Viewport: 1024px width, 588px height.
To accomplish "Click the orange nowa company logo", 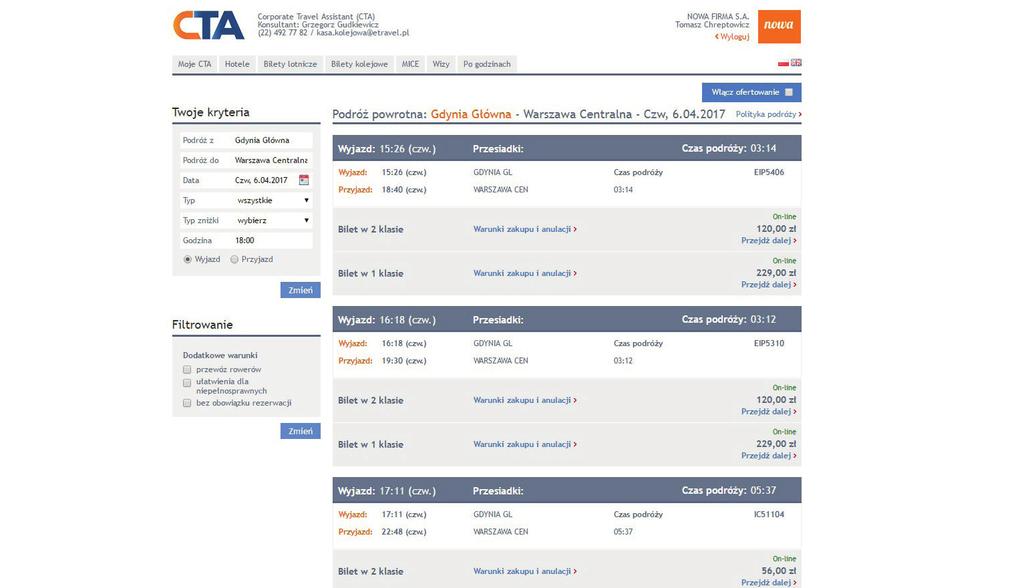I will 779,26.
